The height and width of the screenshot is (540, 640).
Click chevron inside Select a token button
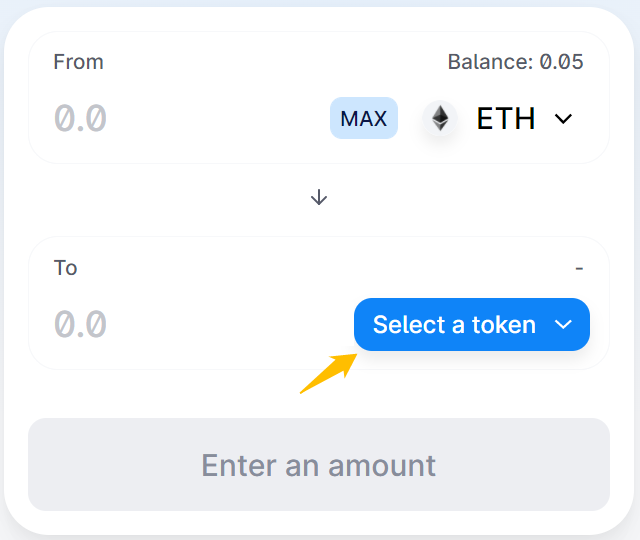(563, 325)
